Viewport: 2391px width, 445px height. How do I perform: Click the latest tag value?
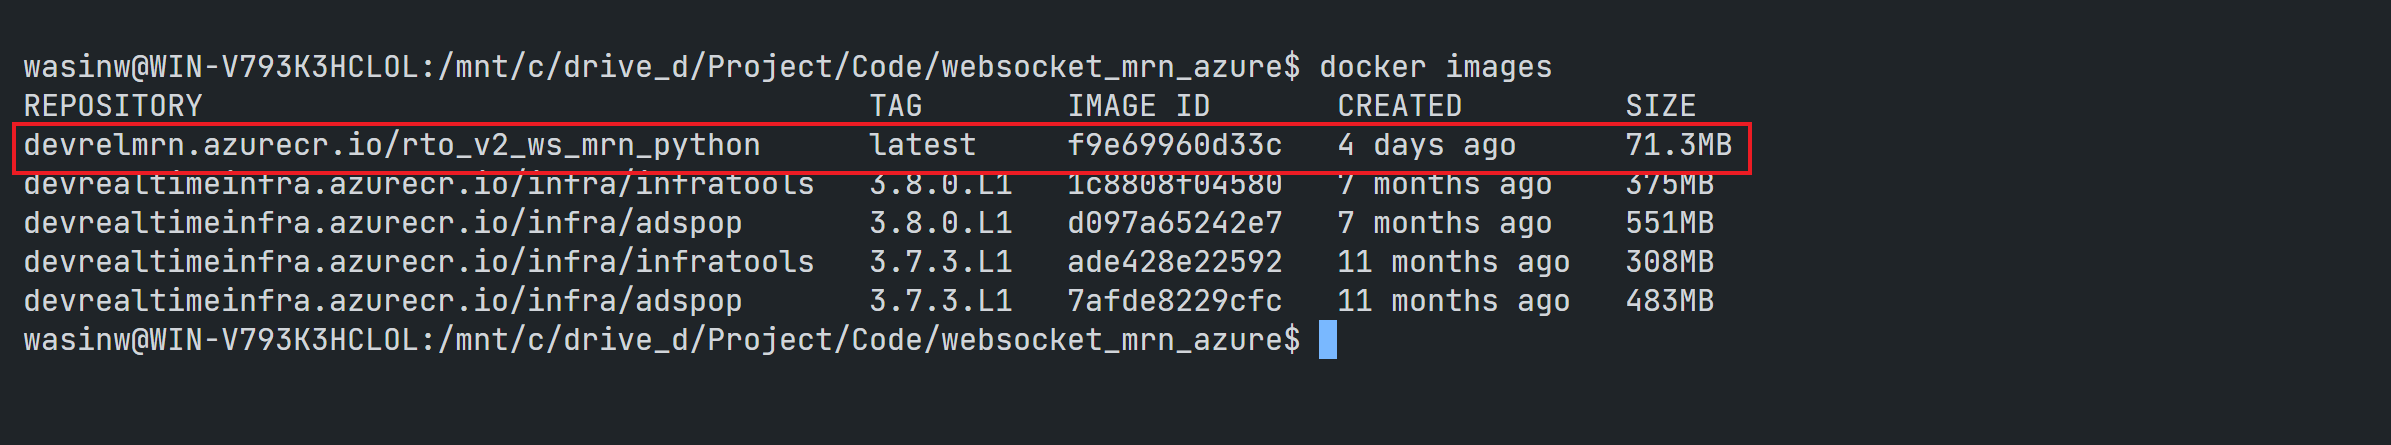[x=923, y=145]
